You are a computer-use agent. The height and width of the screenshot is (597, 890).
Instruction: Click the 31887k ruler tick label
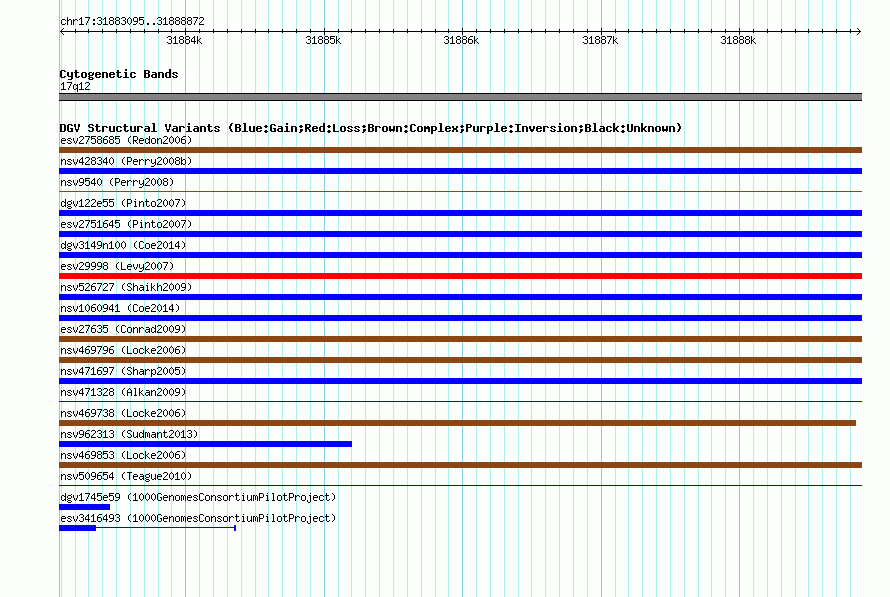(x=600, y=40)
